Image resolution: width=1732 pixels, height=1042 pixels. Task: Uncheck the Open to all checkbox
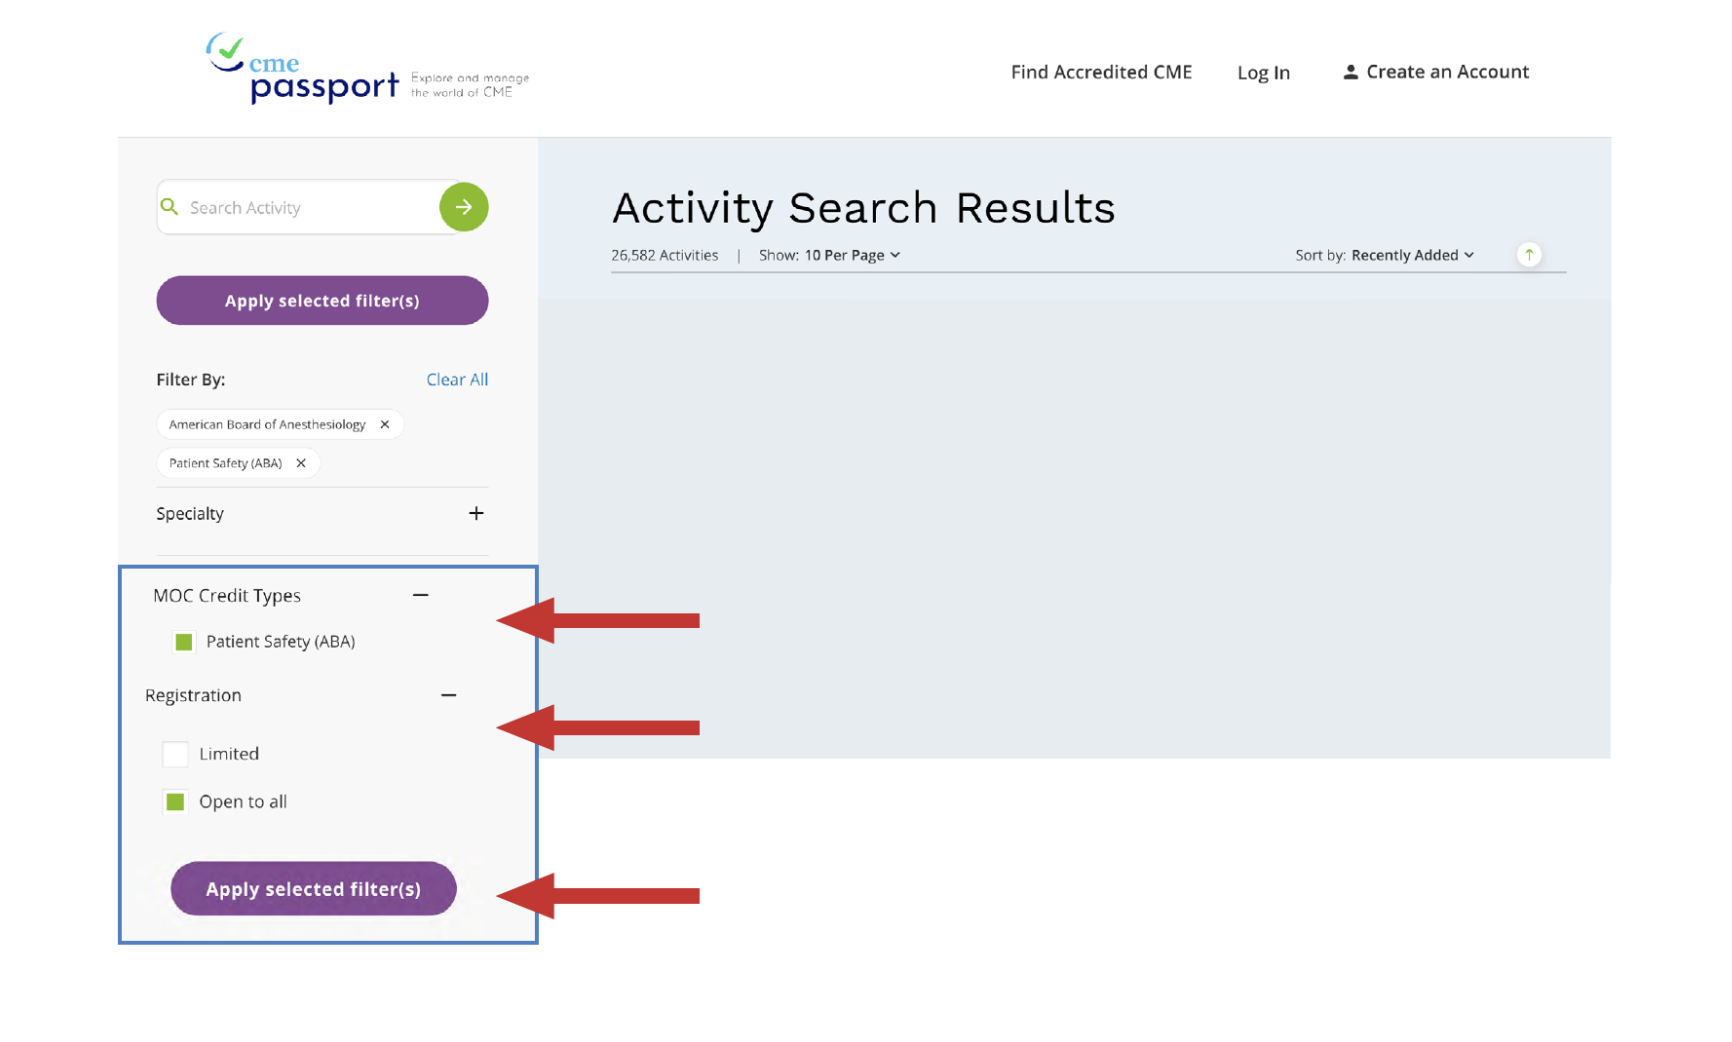click(175, 802)
